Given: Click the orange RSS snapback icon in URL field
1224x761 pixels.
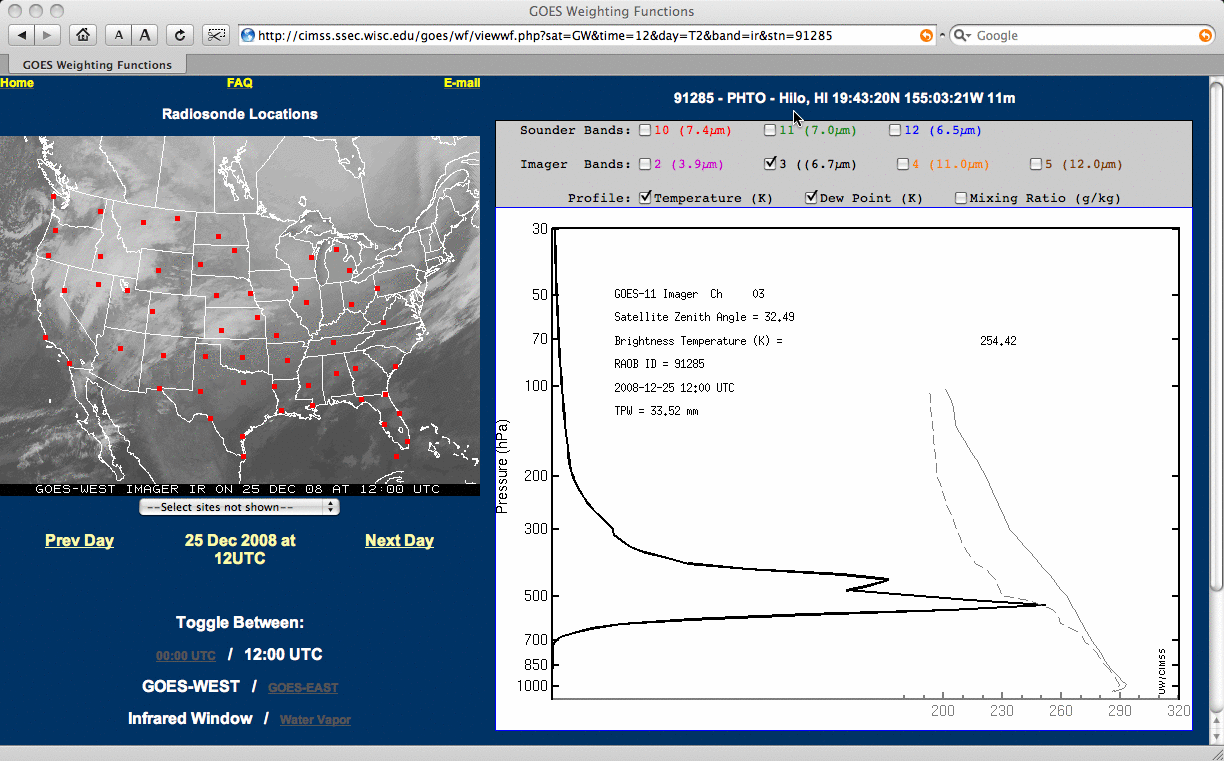Looking at the screenshot, I should point(927,35).
